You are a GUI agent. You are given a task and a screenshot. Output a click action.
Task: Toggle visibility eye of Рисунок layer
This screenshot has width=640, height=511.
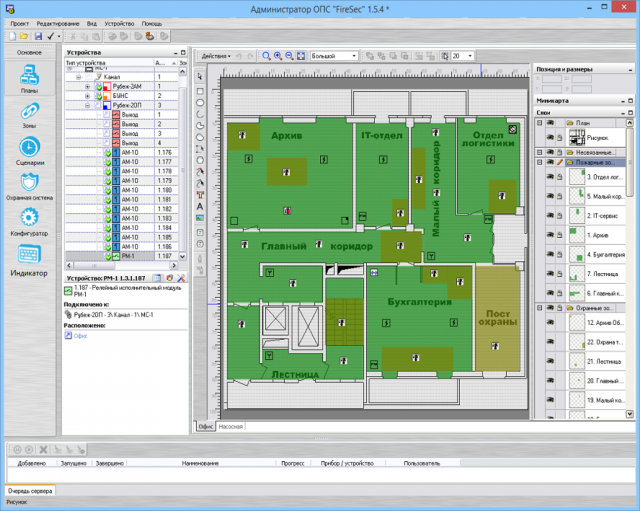click(550, 138)
